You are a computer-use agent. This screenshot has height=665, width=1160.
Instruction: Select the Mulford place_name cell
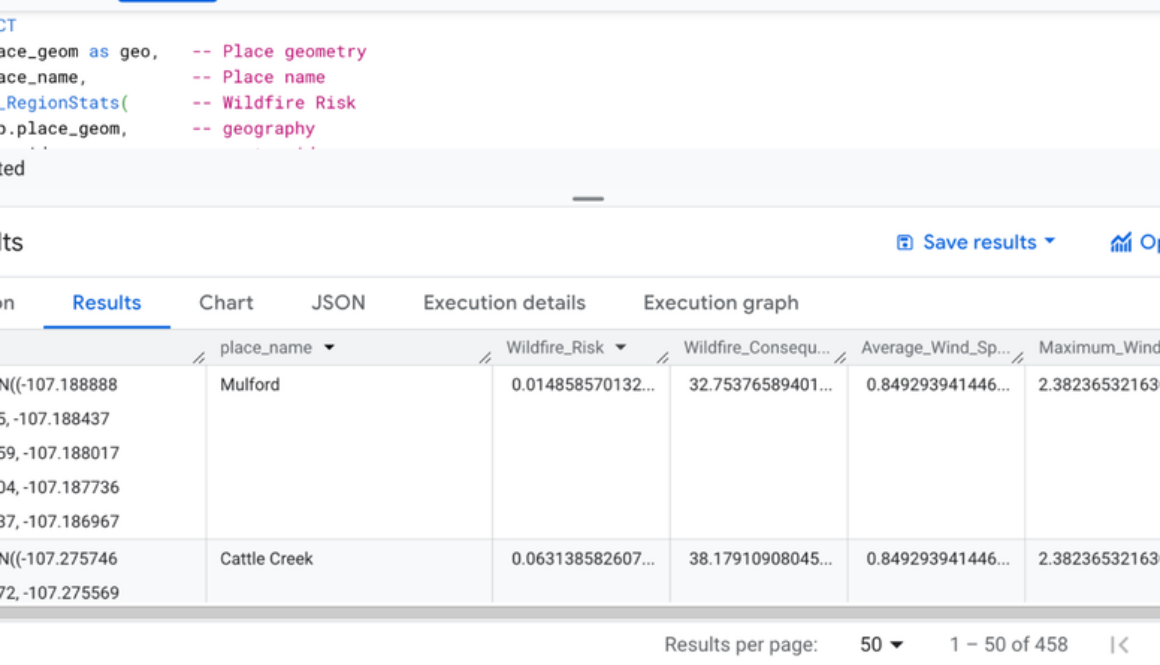point(250,384)
